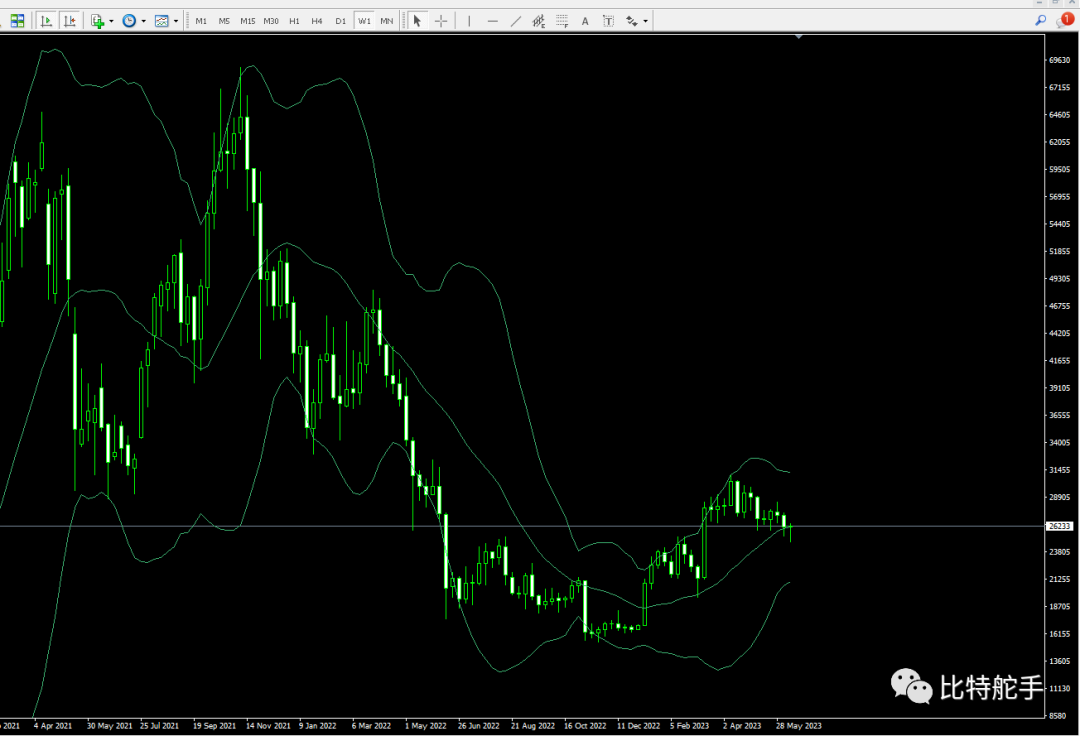
Task: Click the 69630 price axis value
Action: coord(1059,60)
